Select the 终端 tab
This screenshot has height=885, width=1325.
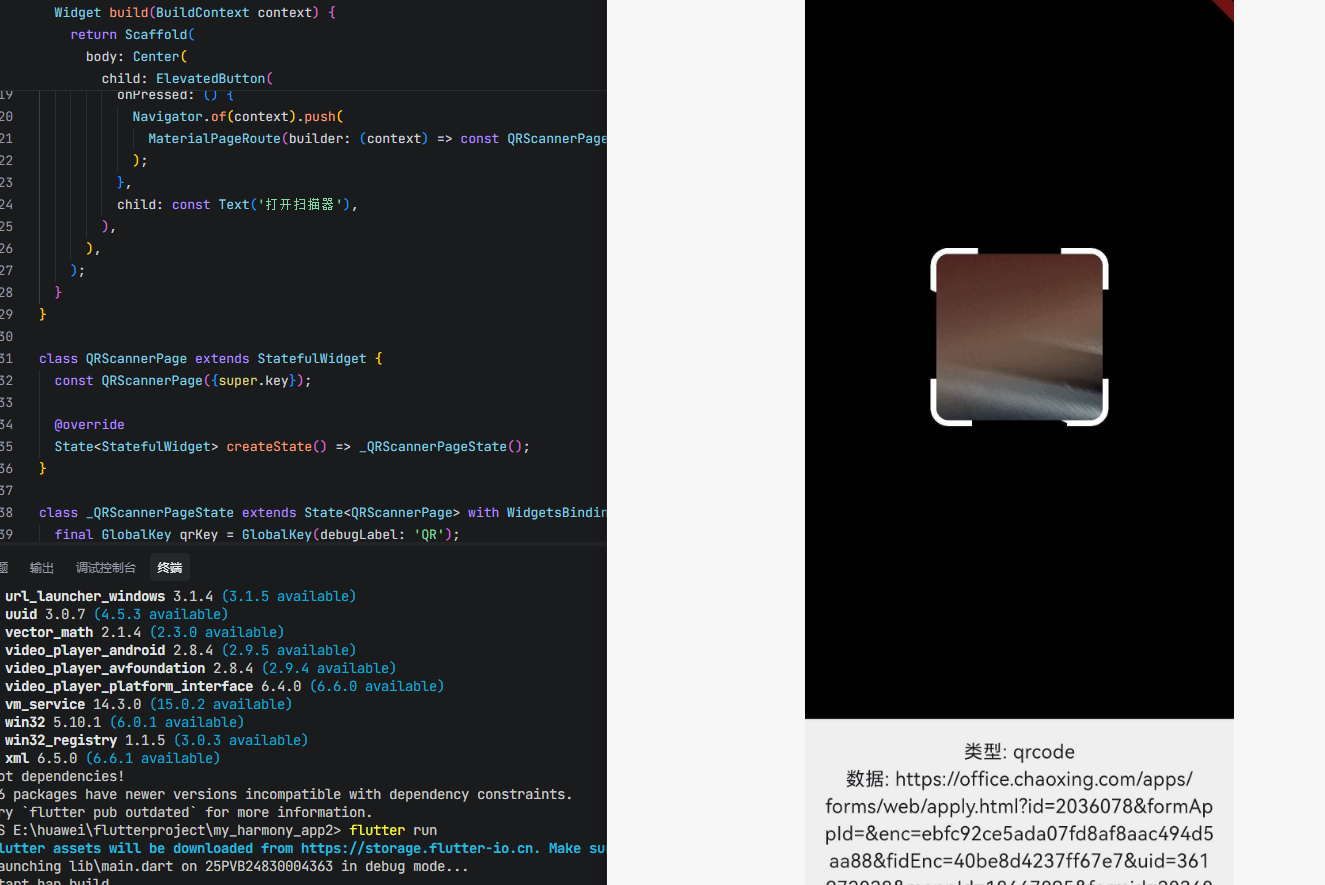pos(170,568)
